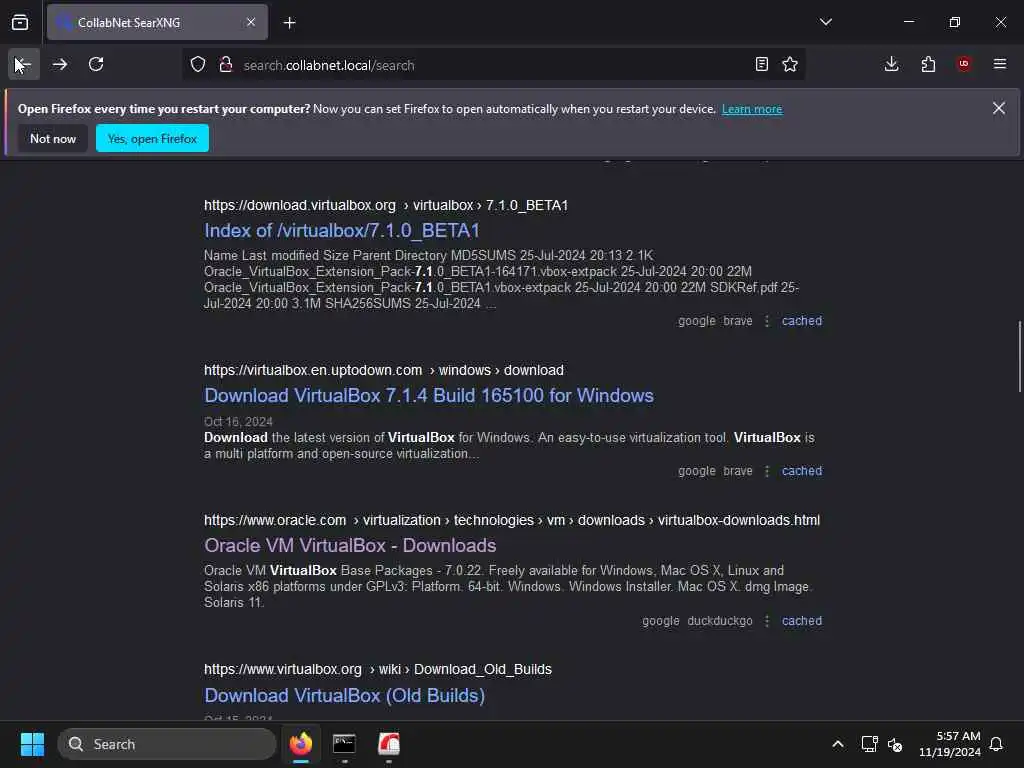Click the www.virtualbox.org wiki URL breadcrumb

pos(378,669)
